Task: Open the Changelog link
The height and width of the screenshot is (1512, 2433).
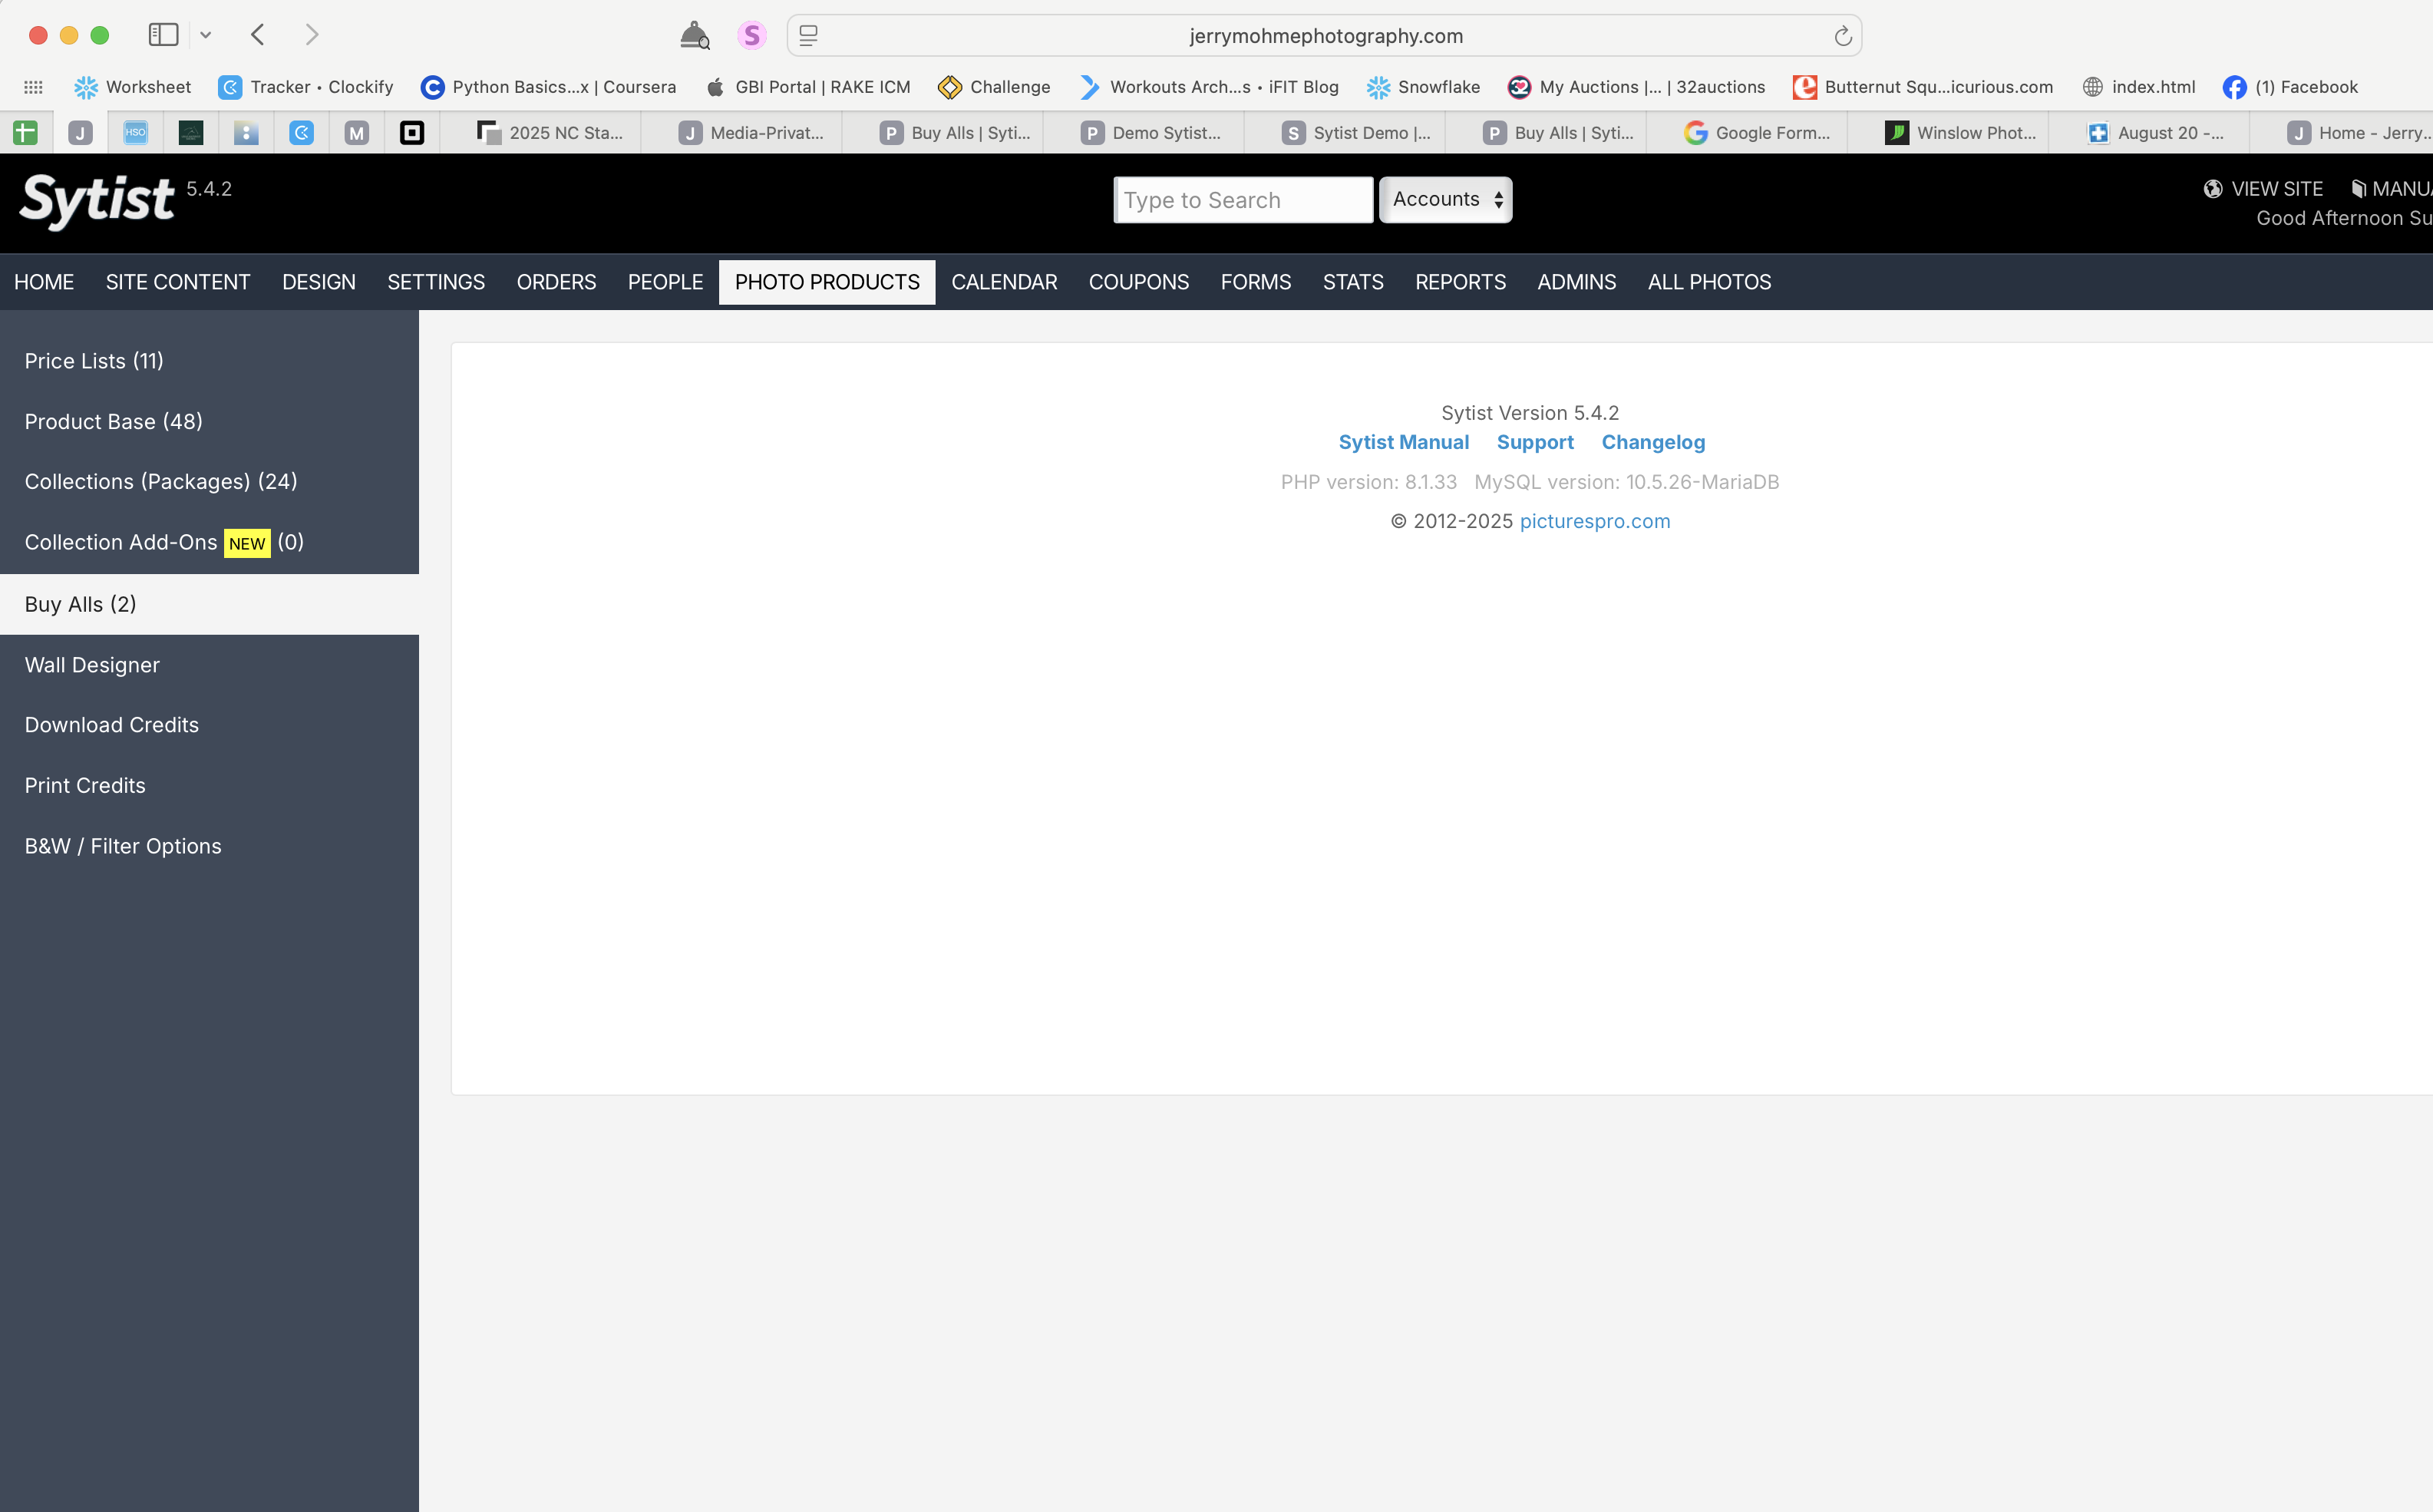Action: pyautogui.click(x=1652, y=442)
